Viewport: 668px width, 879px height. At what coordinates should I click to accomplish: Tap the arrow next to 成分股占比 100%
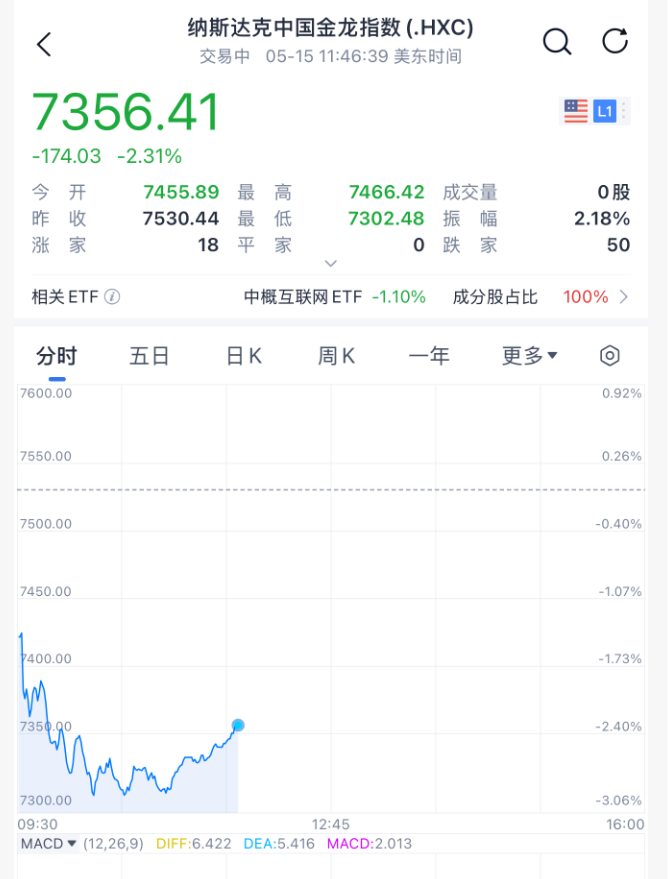(x=625, y=297)
